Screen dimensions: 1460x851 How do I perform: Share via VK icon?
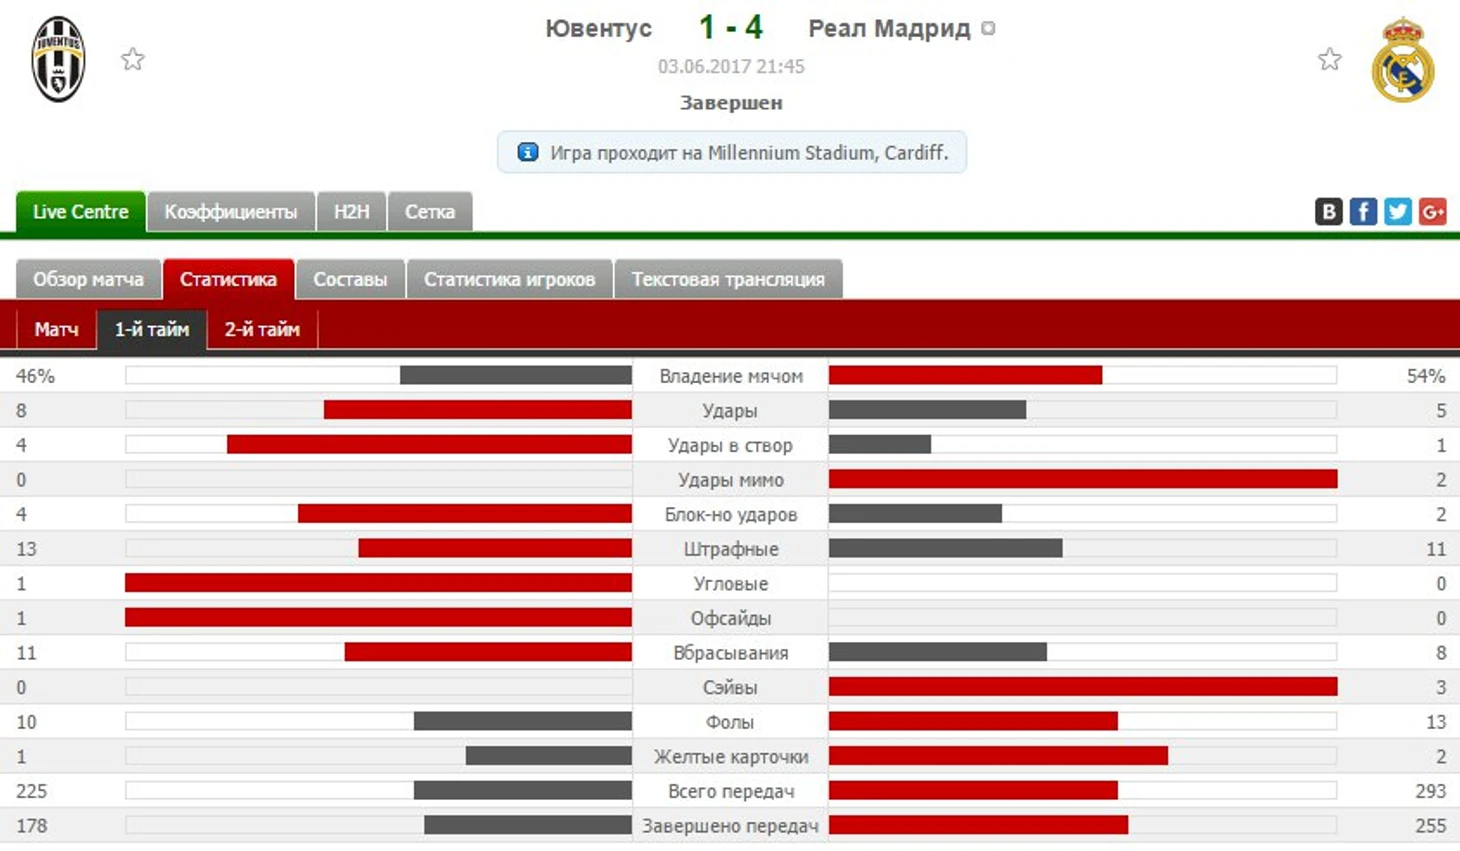click(1328, 211)
